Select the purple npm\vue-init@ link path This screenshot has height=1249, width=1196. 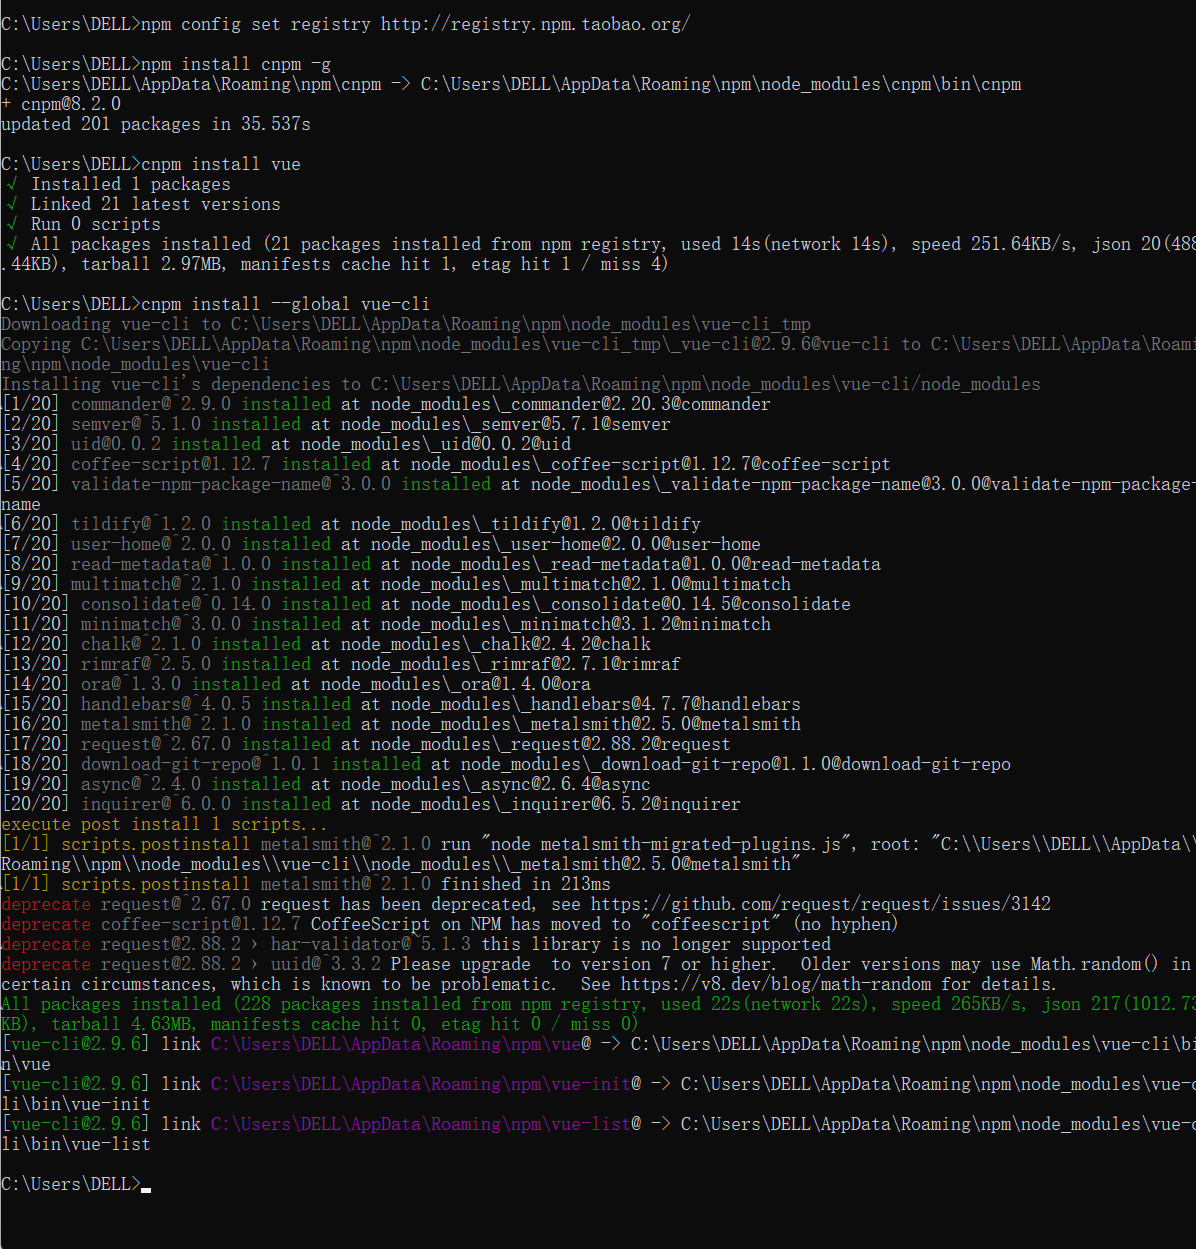pos(426,1084)
